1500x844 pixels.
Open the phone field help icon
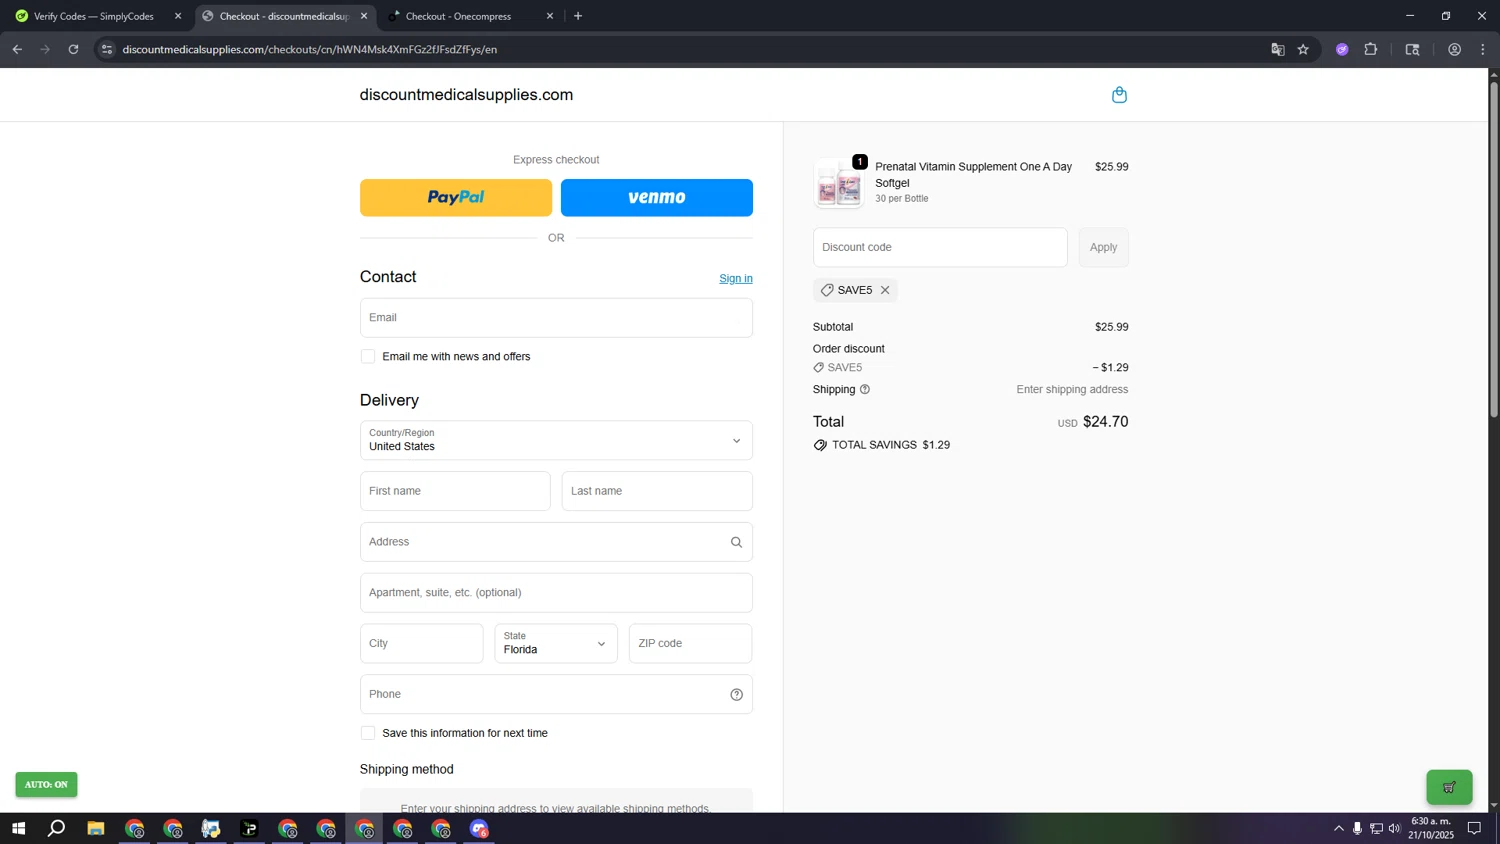click(736, 694)
